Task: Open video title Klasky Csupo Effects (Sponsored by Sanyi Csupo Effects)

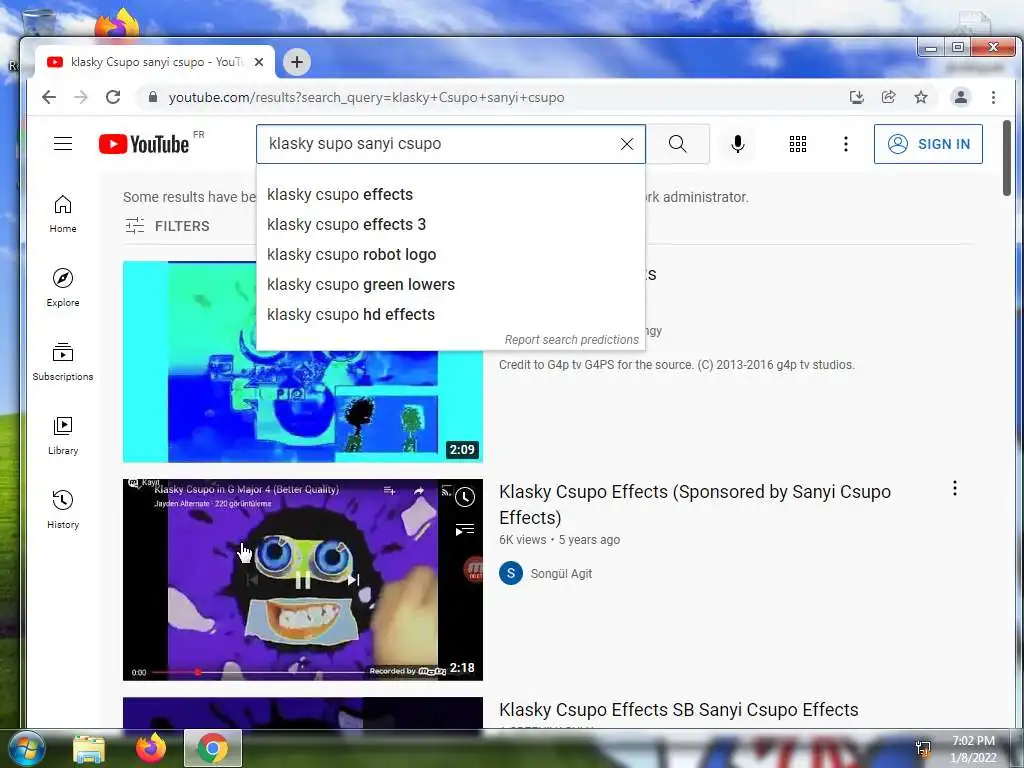Action: [694, 504]
